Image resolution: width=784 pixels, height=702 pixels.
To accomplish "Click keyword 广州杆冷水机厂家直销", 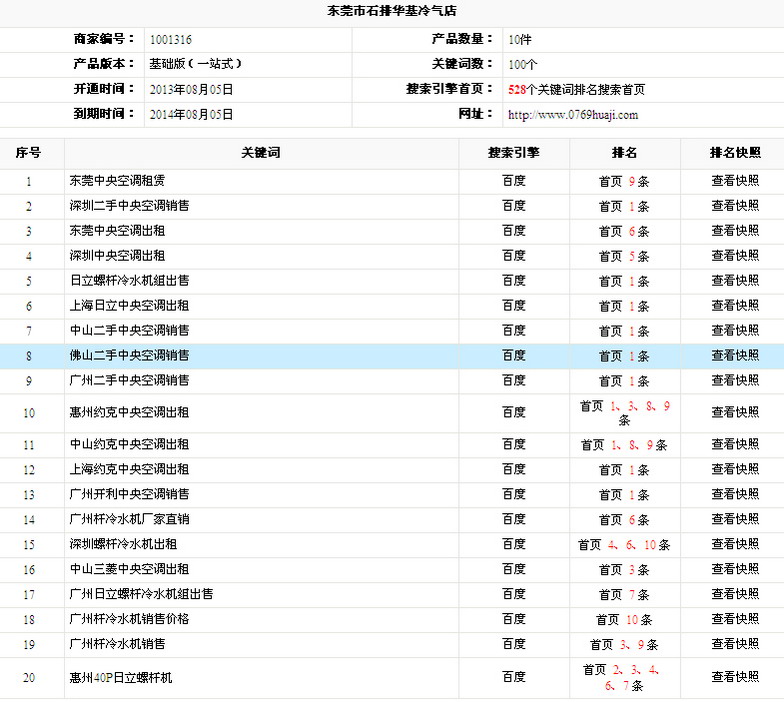I will [x=129, y=520].
